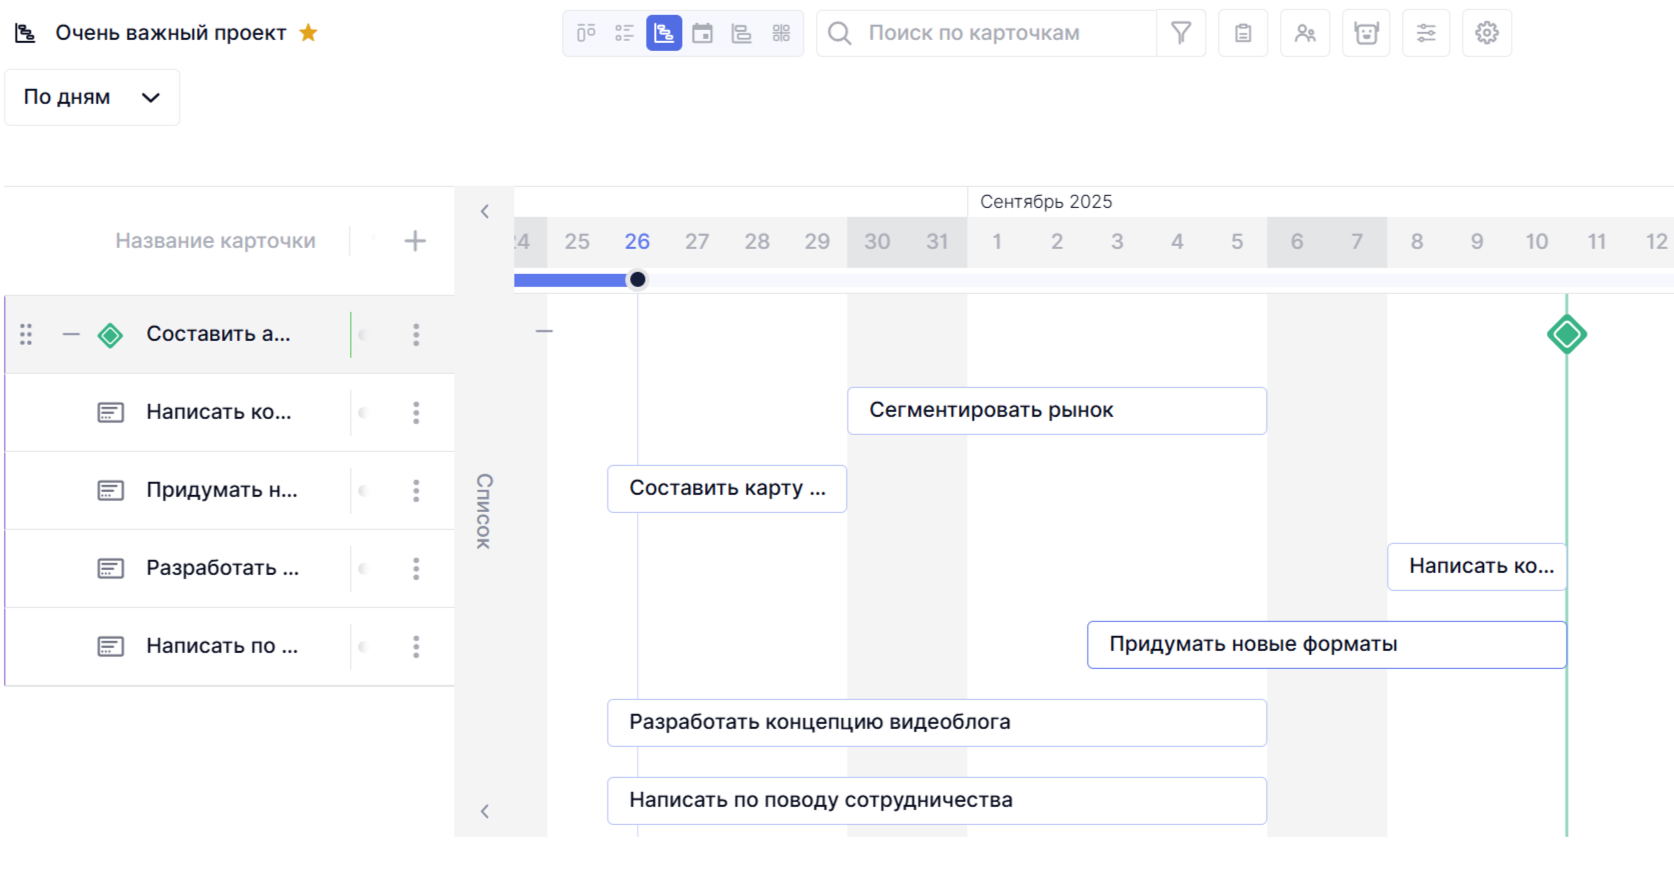The image size is (1674, 895).
Task: Open the three-dot menu for "Придумать н..."
Action: [416, 491]
